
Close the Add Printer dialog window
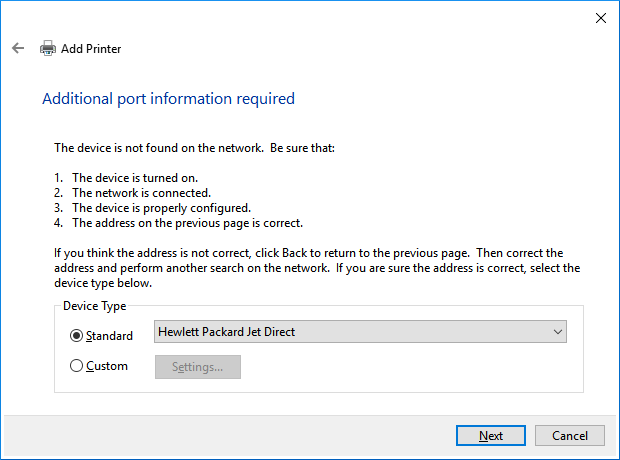tap(600, 18)
